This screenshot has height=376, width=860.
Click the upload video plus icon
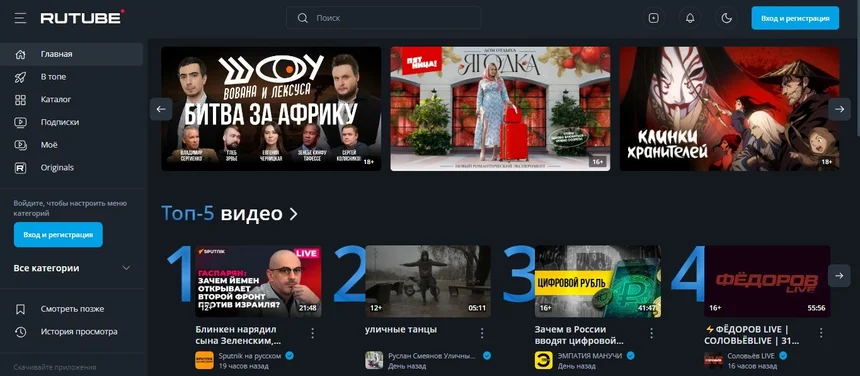tap(653, 18)
